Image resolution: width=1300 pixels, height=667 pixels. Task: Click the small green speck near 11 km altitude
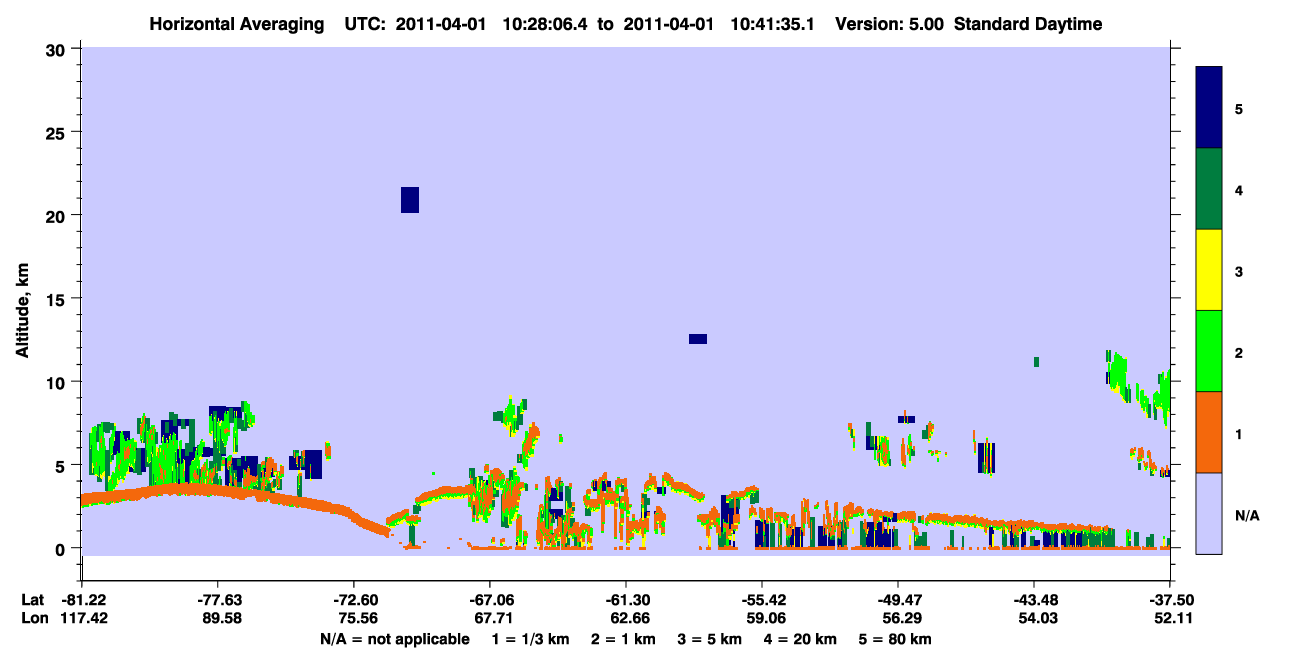tap(1037, 362)
